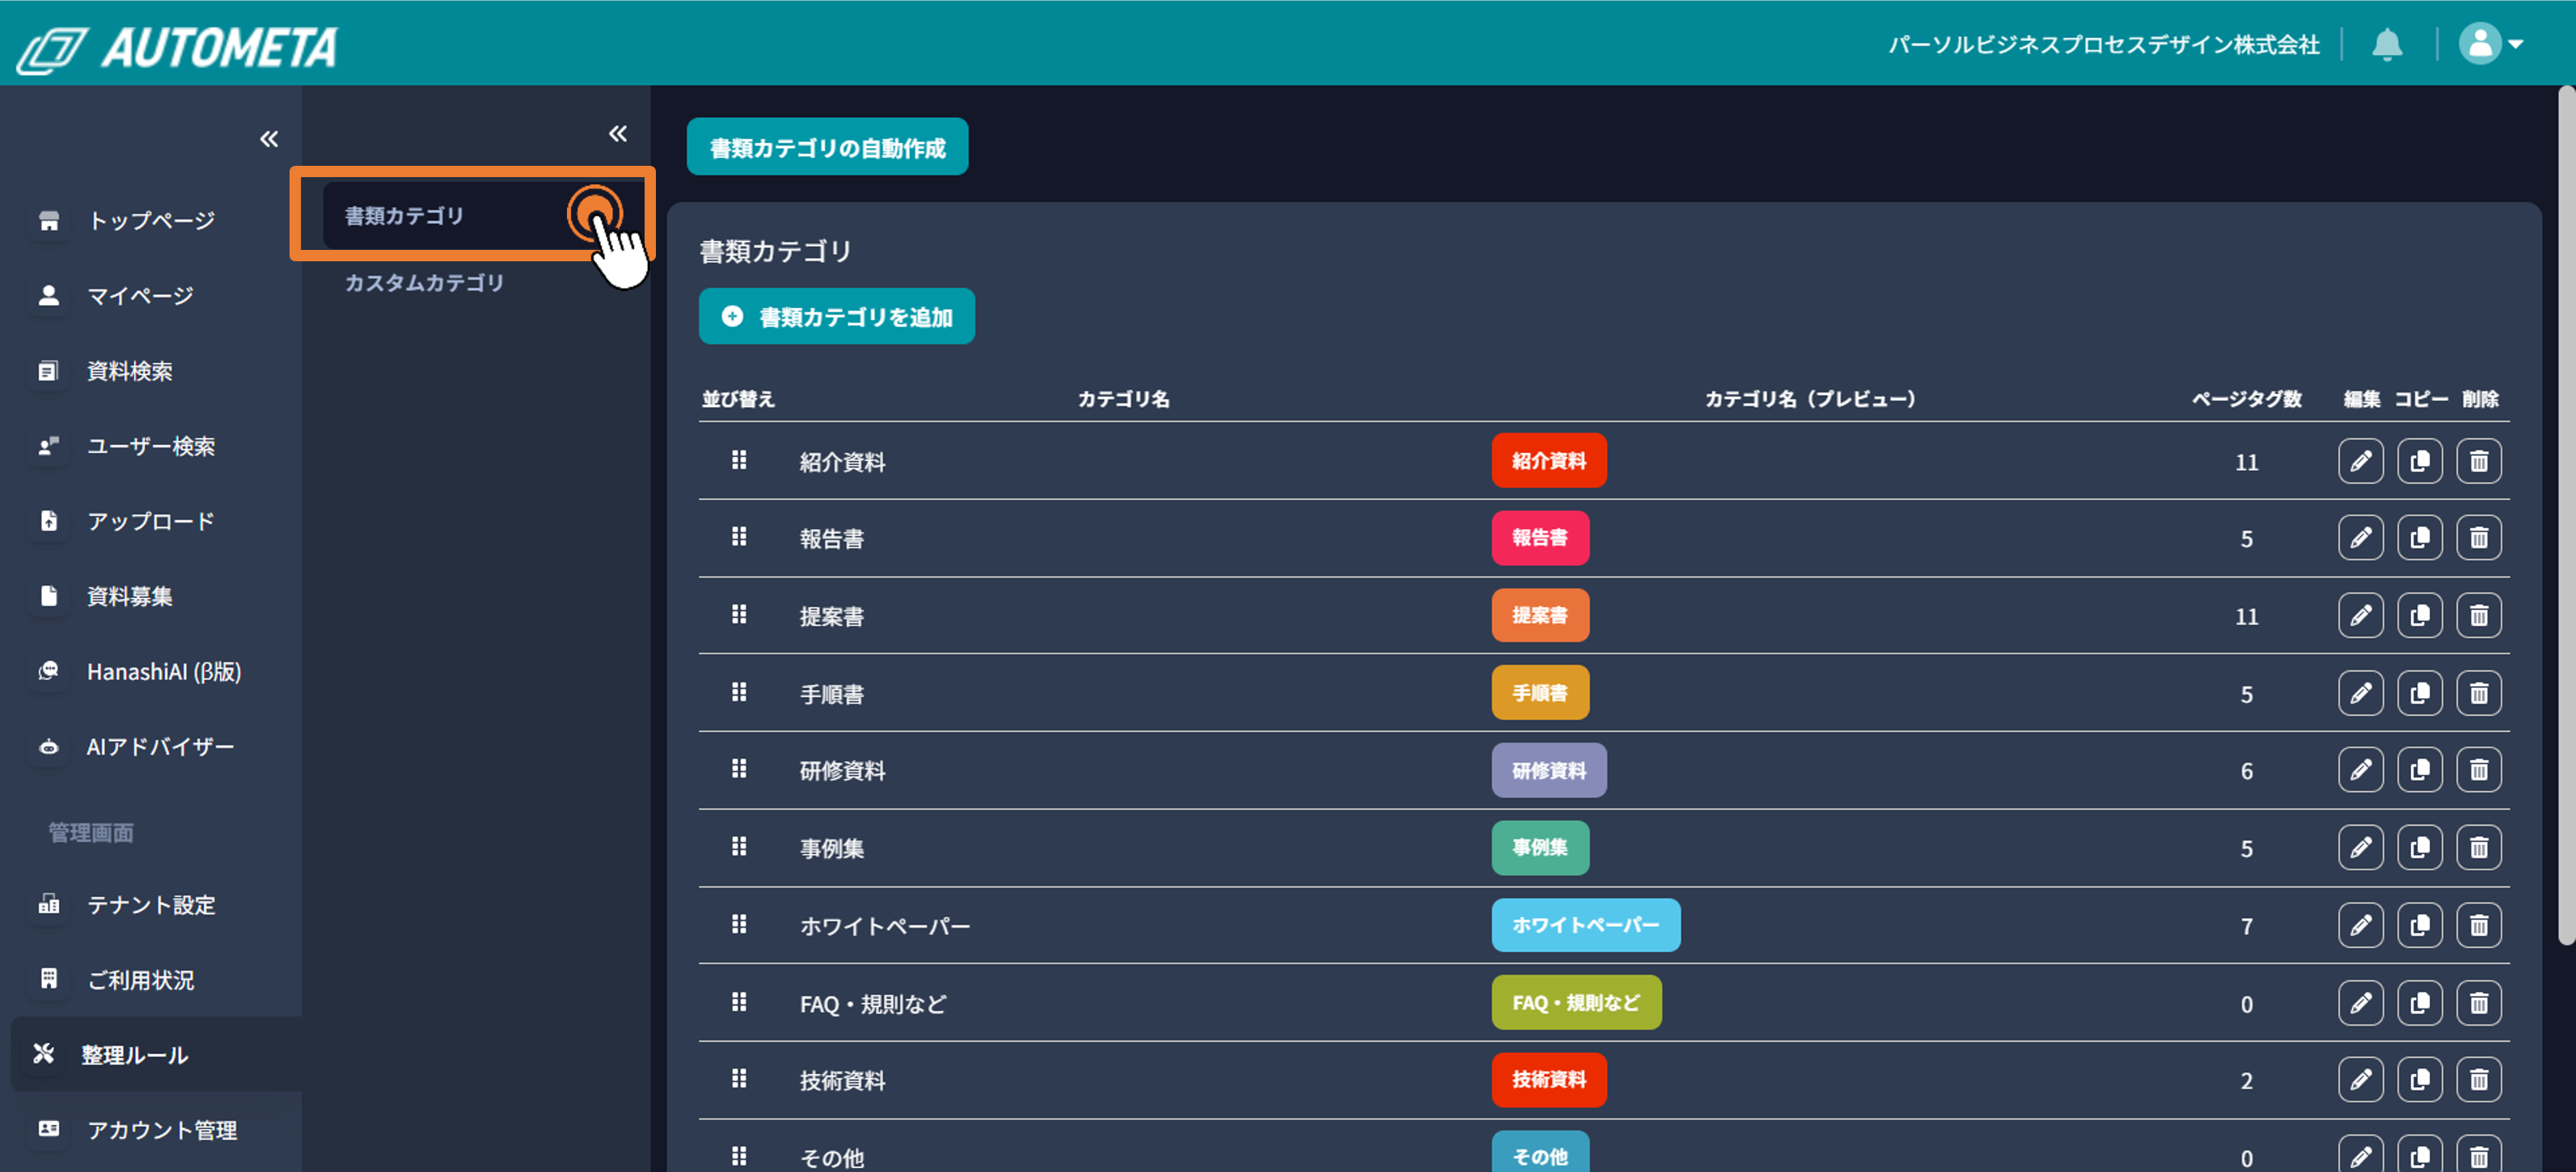Grab the reorder handle for 紹介資料
The image size is (2576, 1172).
739,460
